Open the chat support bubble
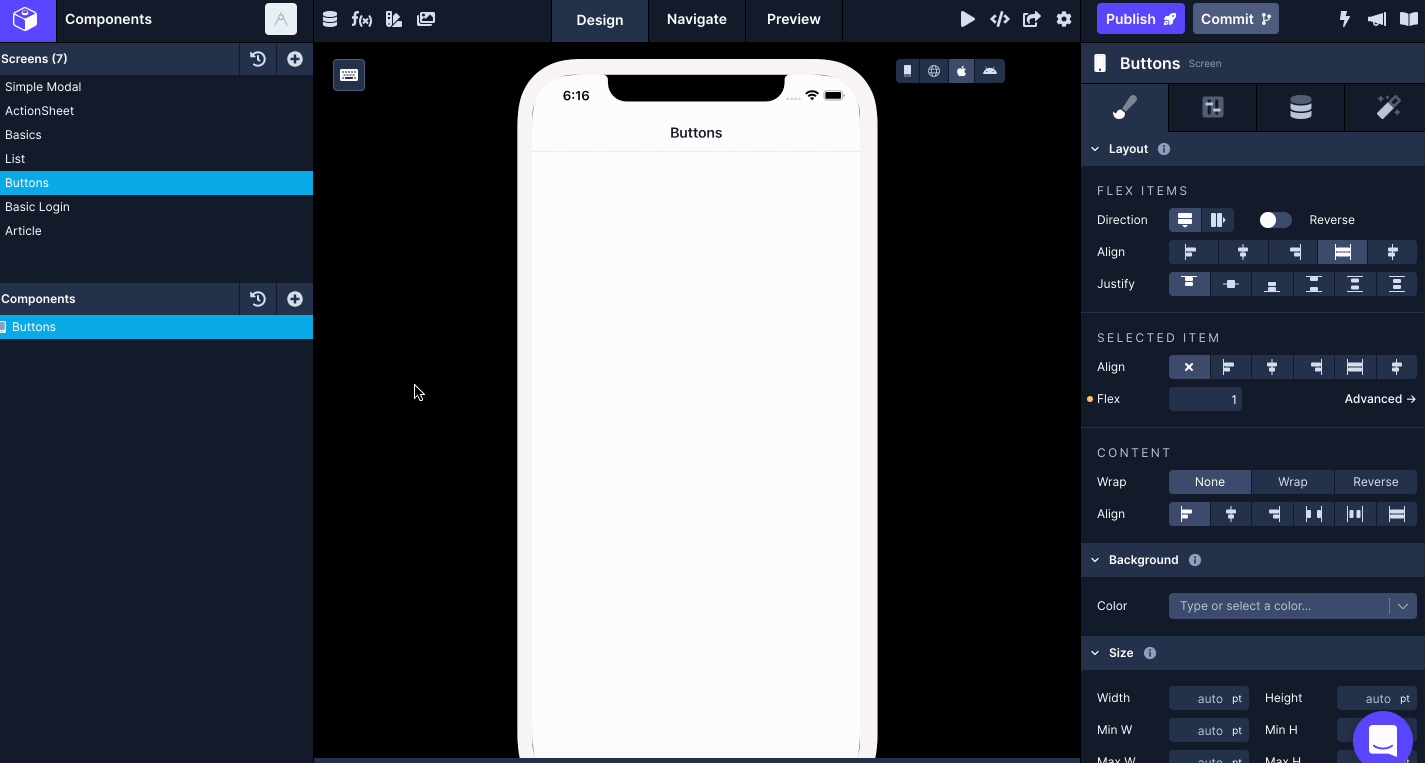 [1383, 739]
